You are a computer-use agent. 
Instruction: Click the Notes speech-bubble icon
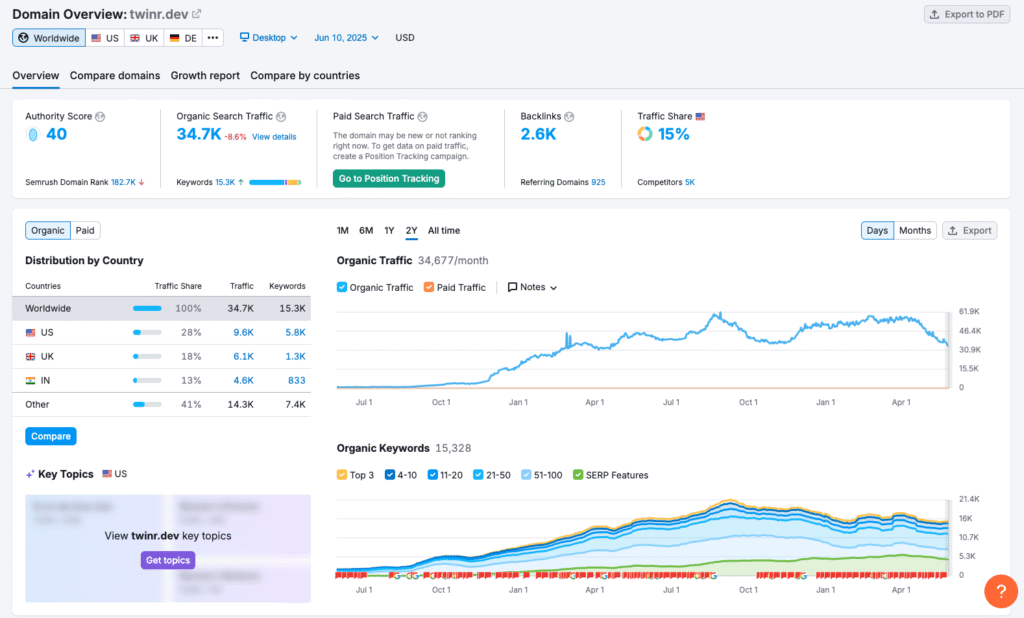tap(513, 287)
